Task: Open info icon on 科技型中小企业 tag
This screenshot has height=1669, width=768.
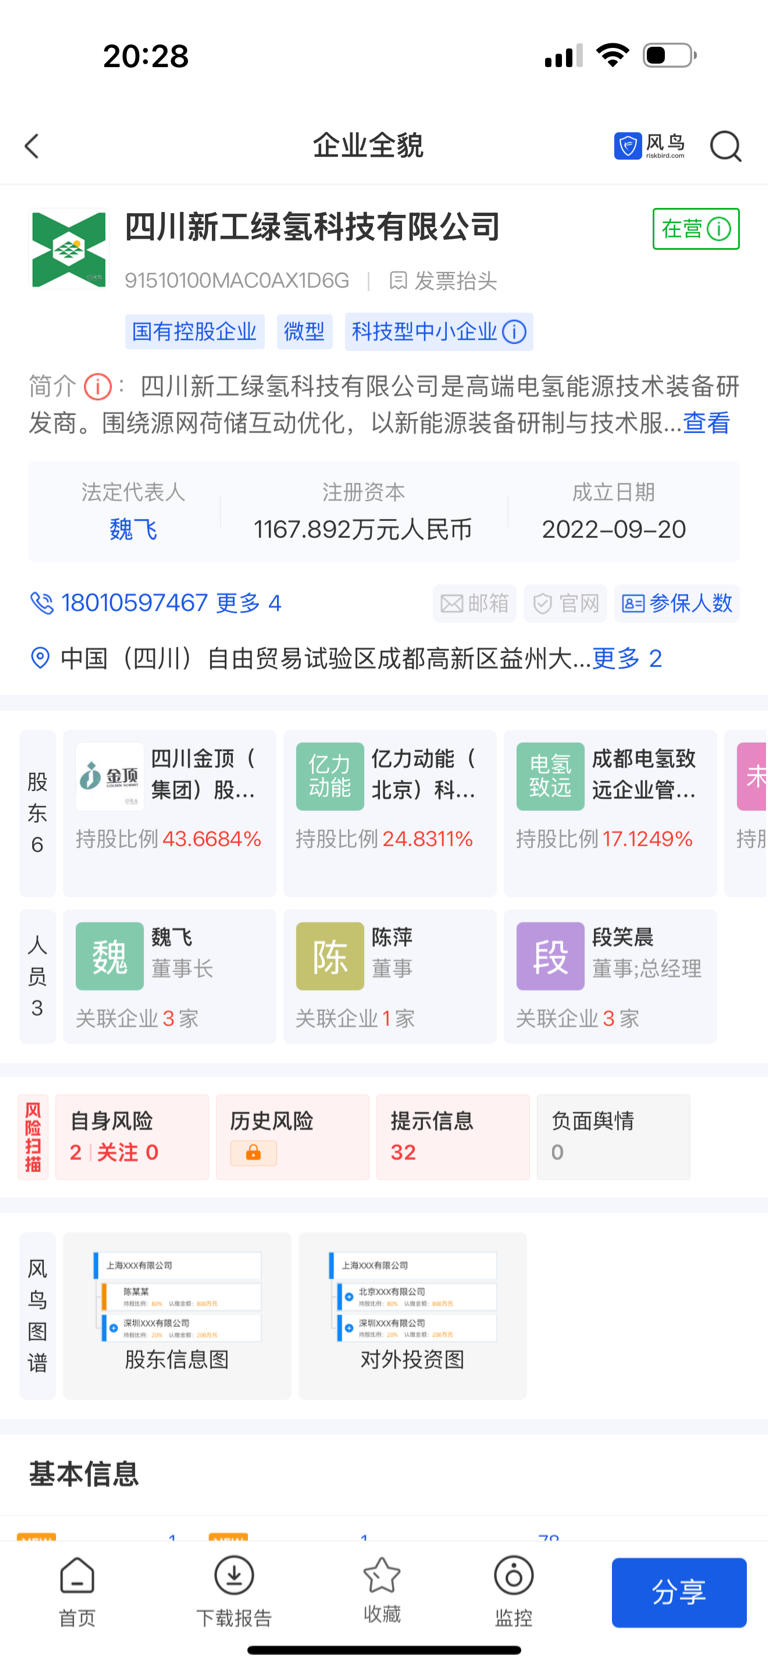Action: click(x=514, y=332)
